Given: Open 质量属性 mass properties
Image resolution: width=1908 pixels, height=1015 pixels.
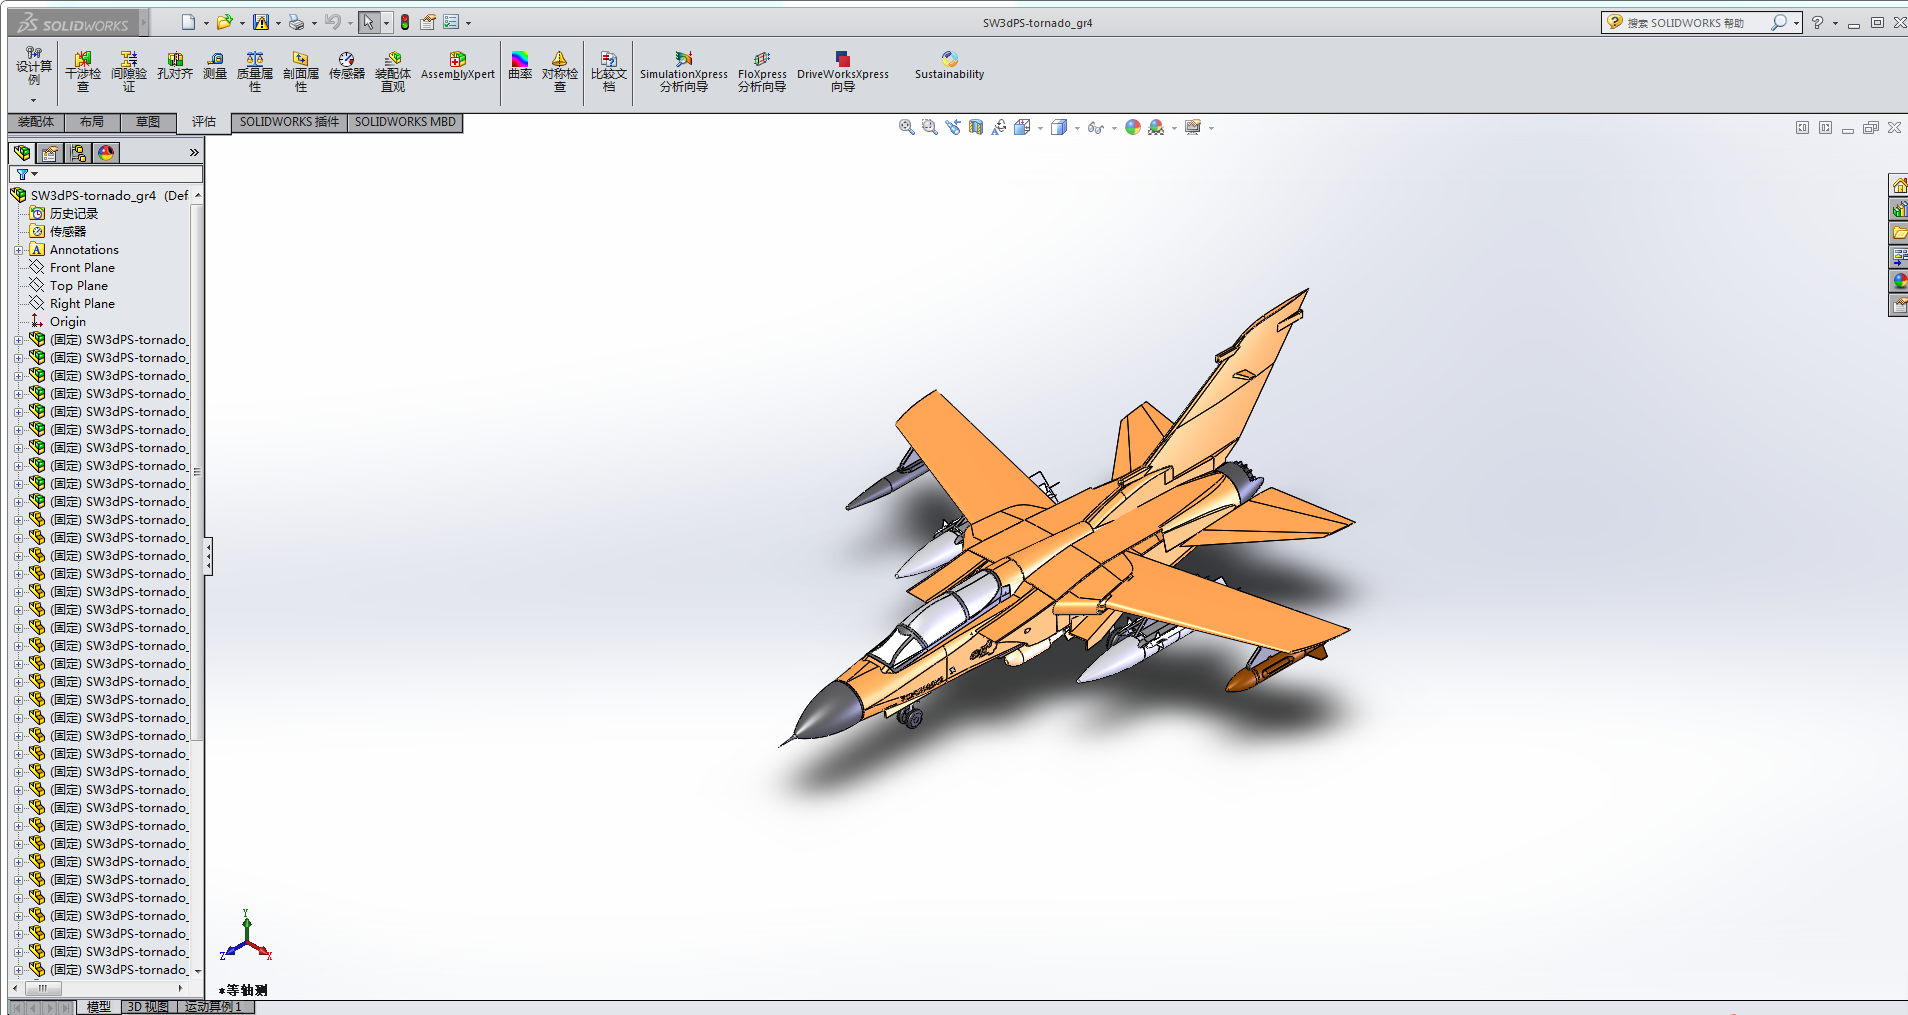Looking at the screenshot, I should [255, 72].
